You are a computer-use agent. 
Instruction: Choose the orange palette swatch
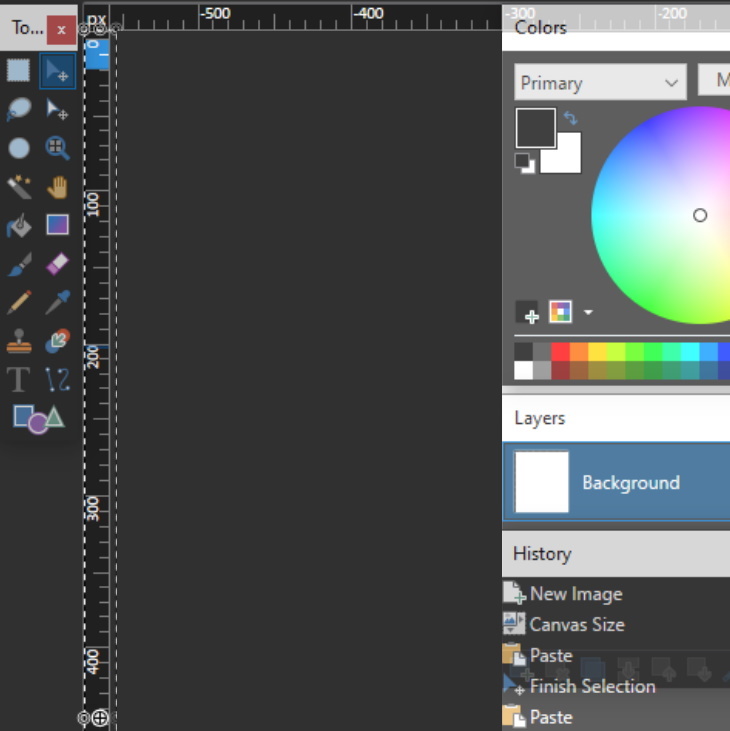(578, 352)
